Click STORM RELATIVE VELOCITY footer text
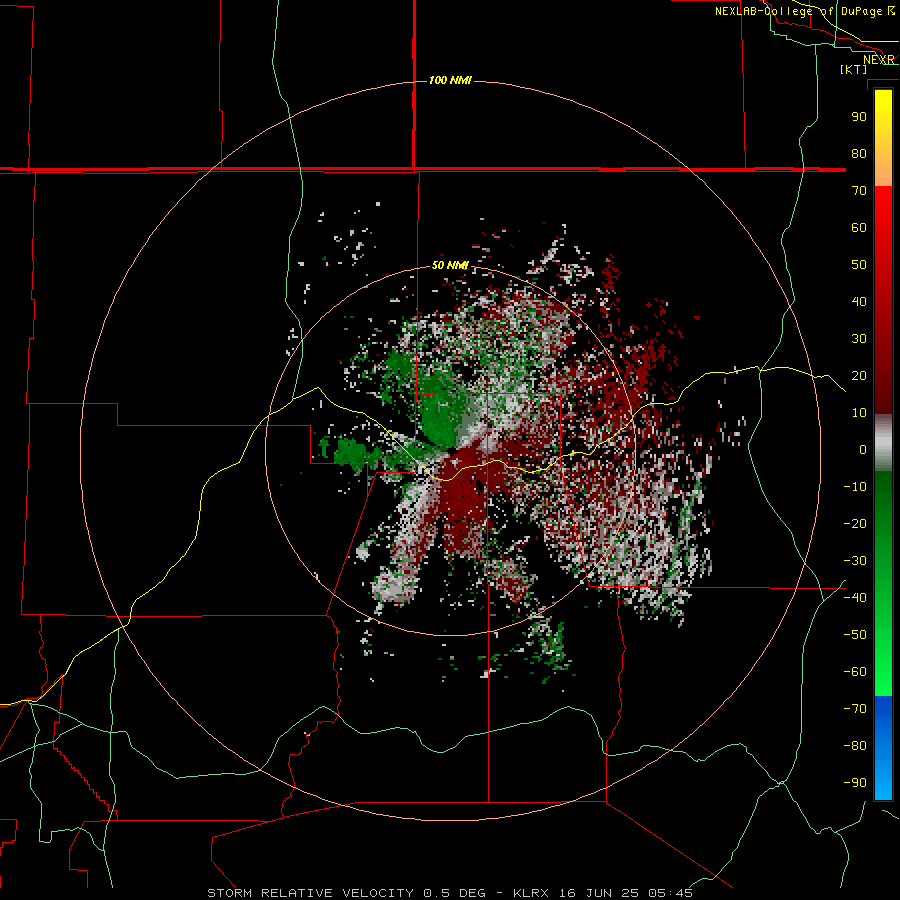 311,893
